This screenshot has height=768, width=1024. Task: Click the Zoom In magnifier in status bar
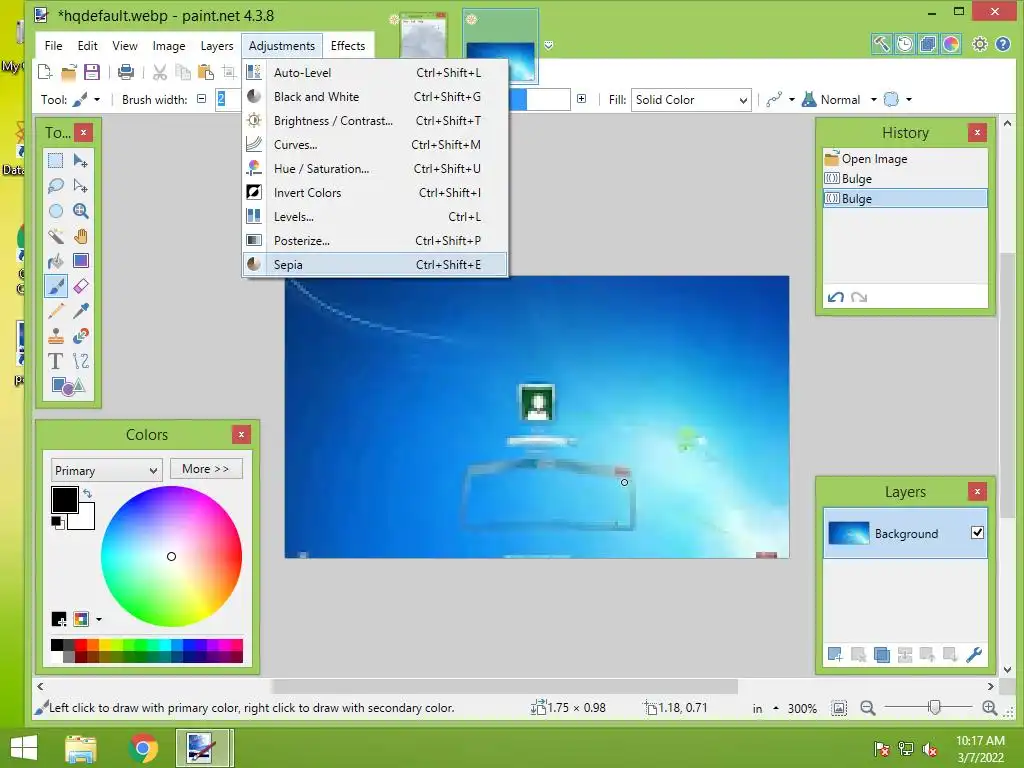pos(989,708)
